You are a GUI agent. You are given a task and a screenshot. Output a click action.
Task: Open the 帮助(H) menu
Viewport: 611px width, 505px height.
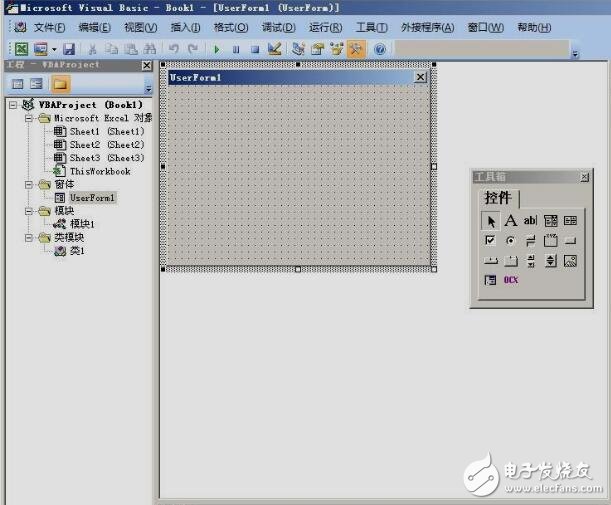[534, 27]
